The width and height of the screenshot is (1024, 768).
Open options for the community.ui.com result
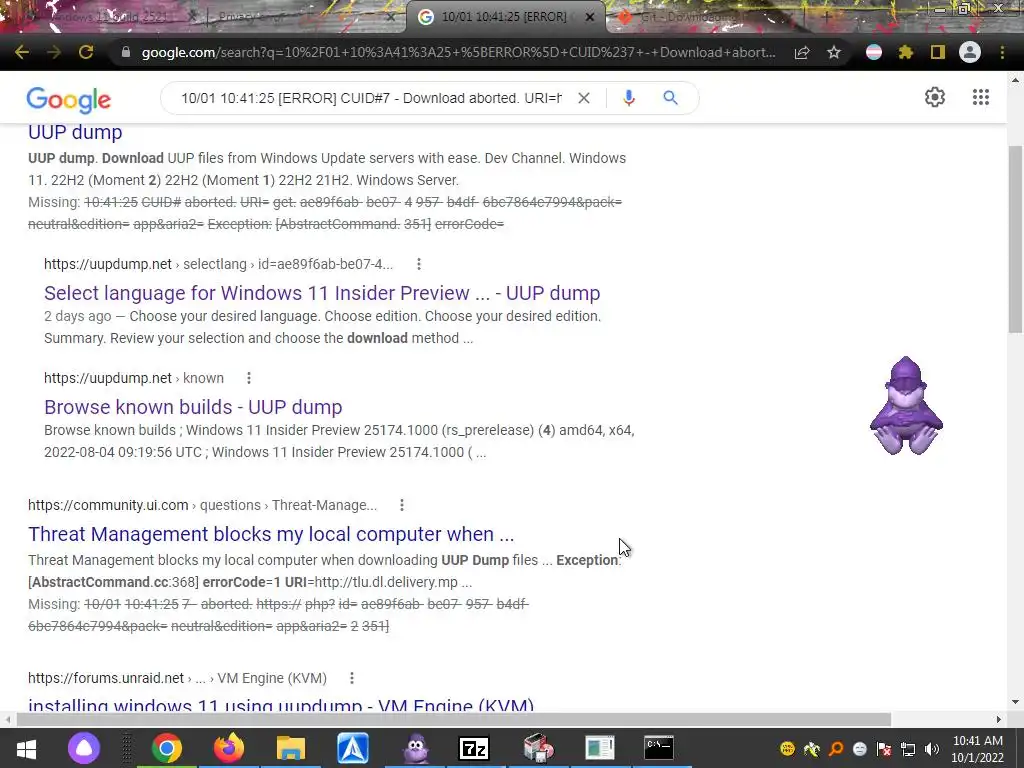pyautogui.click(x=402, y=505)
